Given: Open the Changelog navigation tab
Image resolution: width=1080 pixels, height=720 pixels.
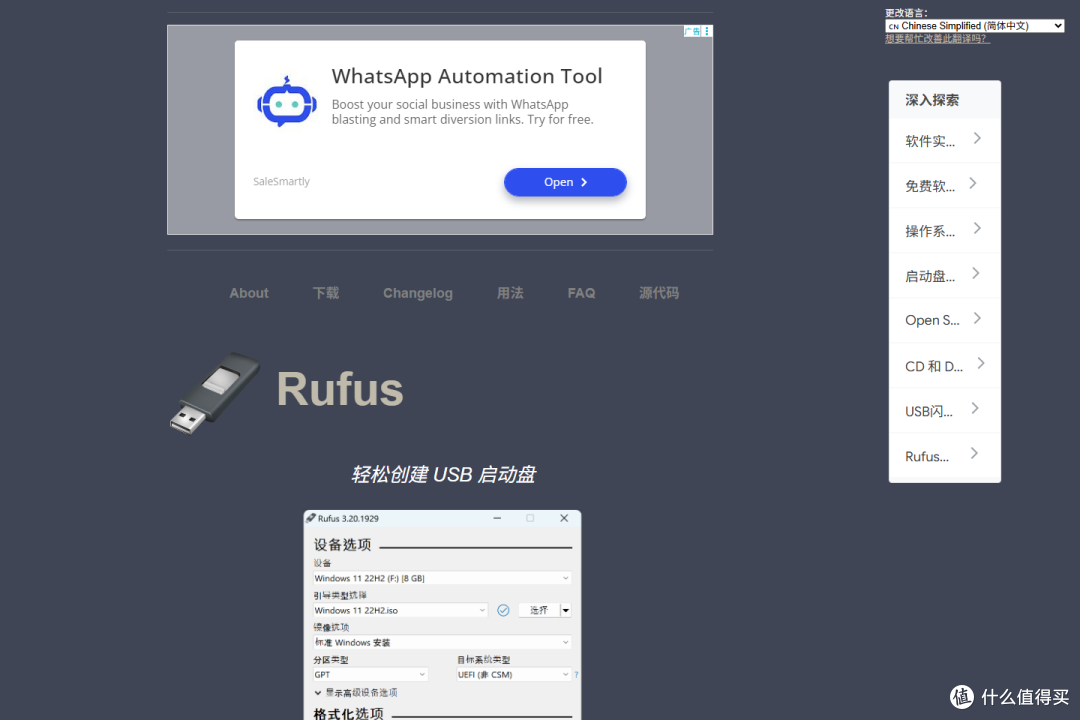Looking at the screenshot, I should pos(417,293).
